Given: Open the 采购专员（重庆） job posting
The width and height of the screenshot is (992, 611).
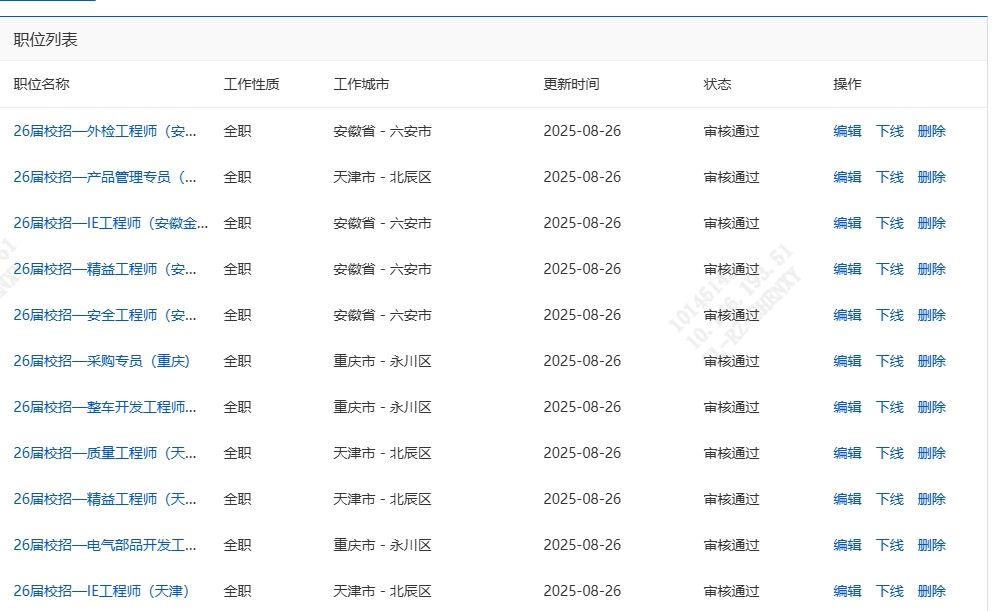Looking at the screenshot, I should pos(101,361).
